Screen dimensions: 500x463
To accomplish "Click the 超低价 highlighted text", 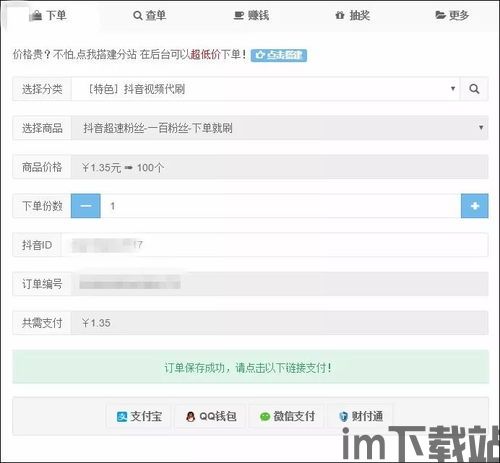I will coord(205,54).
